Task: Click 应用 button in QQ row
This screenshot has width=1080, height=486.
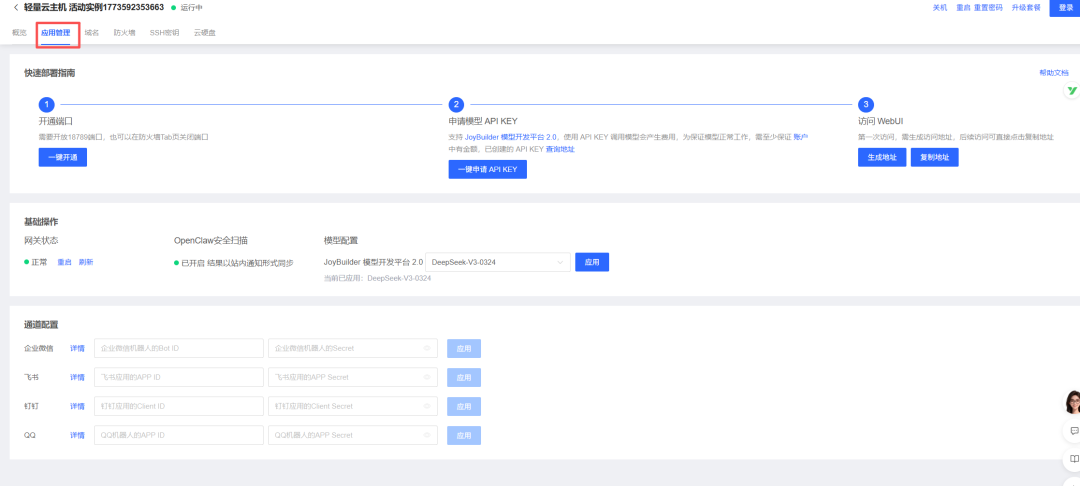Action: [x=464, y=435]
